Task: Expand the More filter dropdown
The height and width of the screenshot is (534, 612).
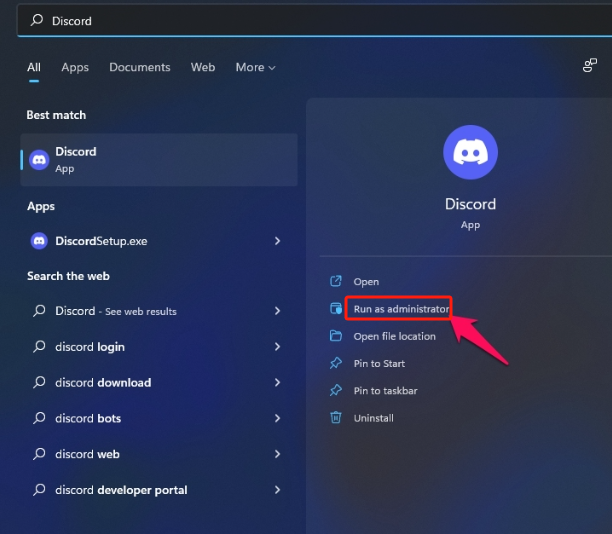Action: tap(255, 67)
